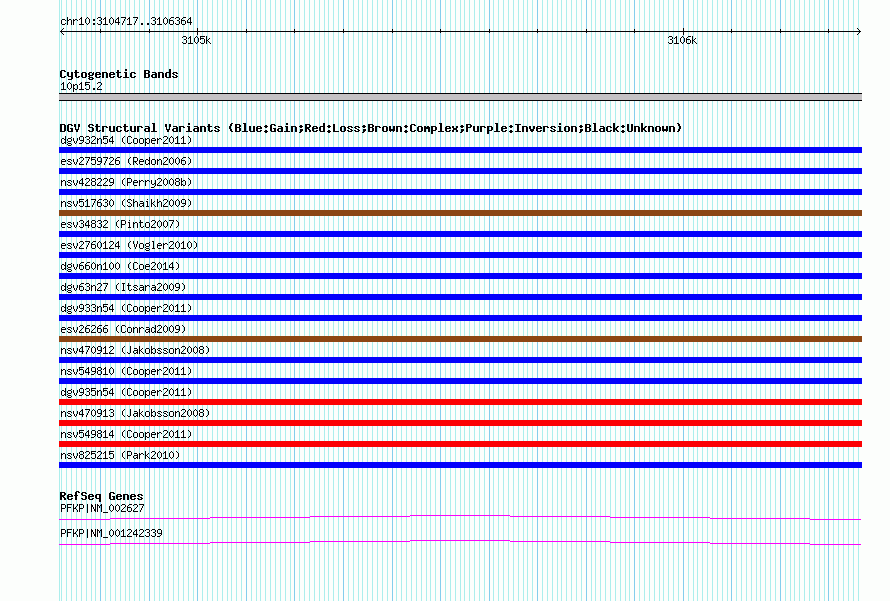
Task: Open variant dgv933n54 (Cooper2011) label
Action: [x=126, y=308]
